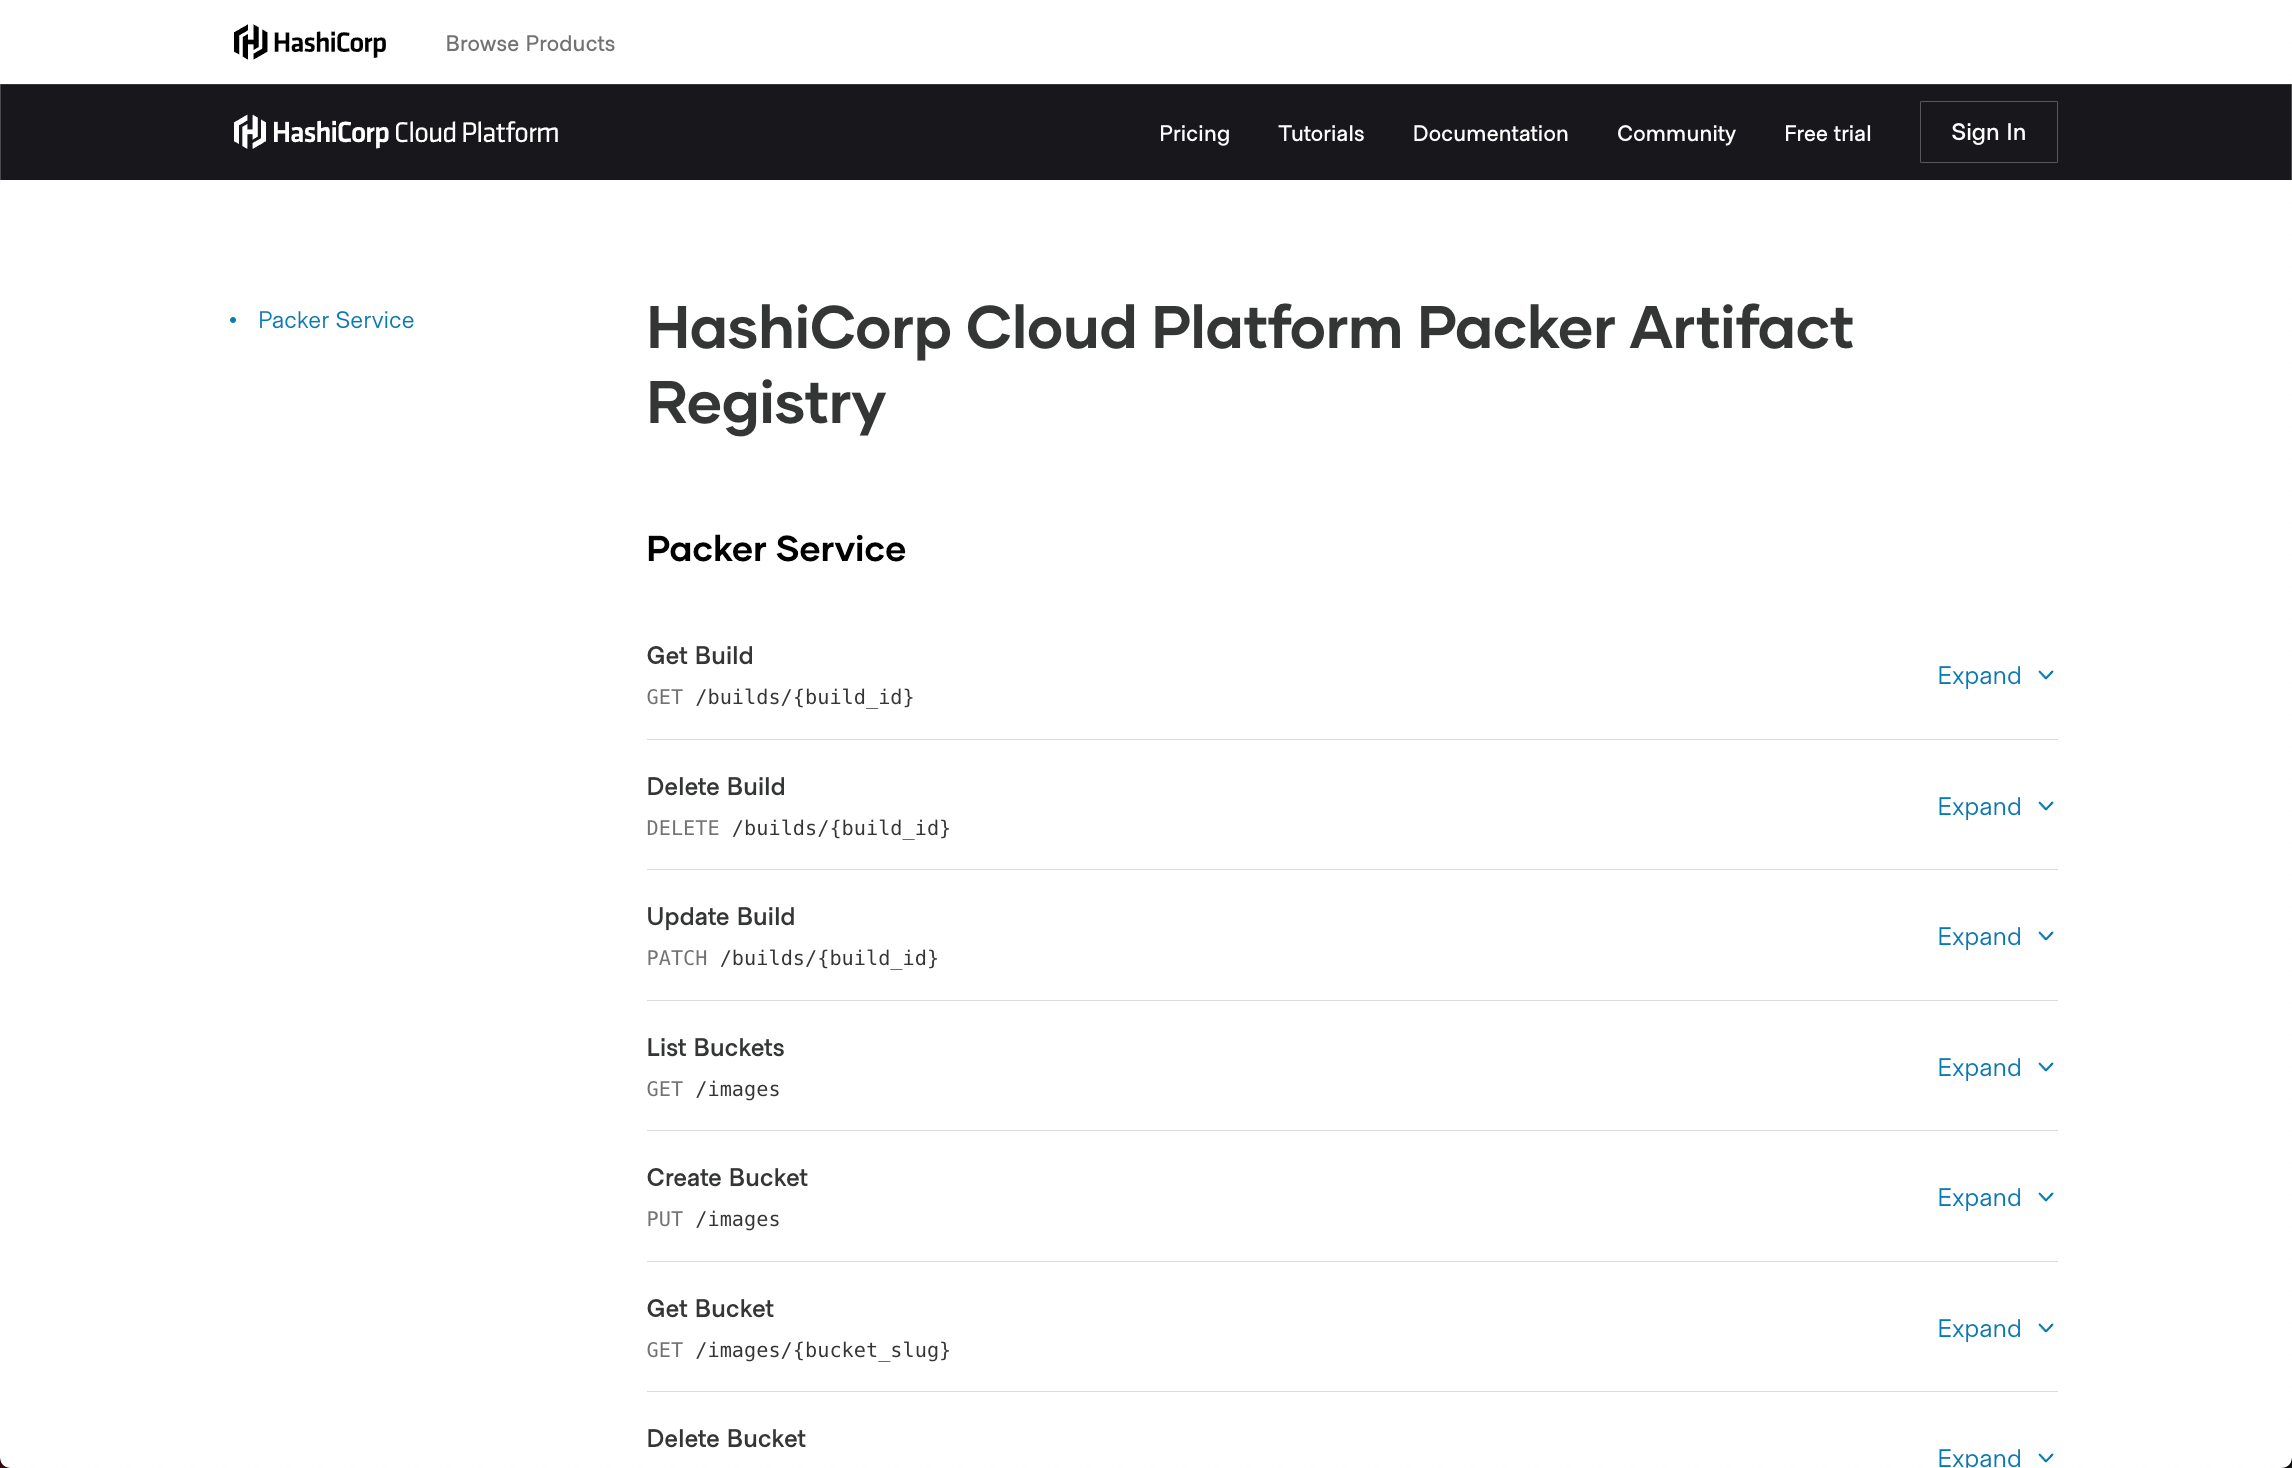Click the HashiCorp Cloud Platform logo
The width and height of the screenshot is (2292, 1468).
pyautogui.click(x=396, y=132)
